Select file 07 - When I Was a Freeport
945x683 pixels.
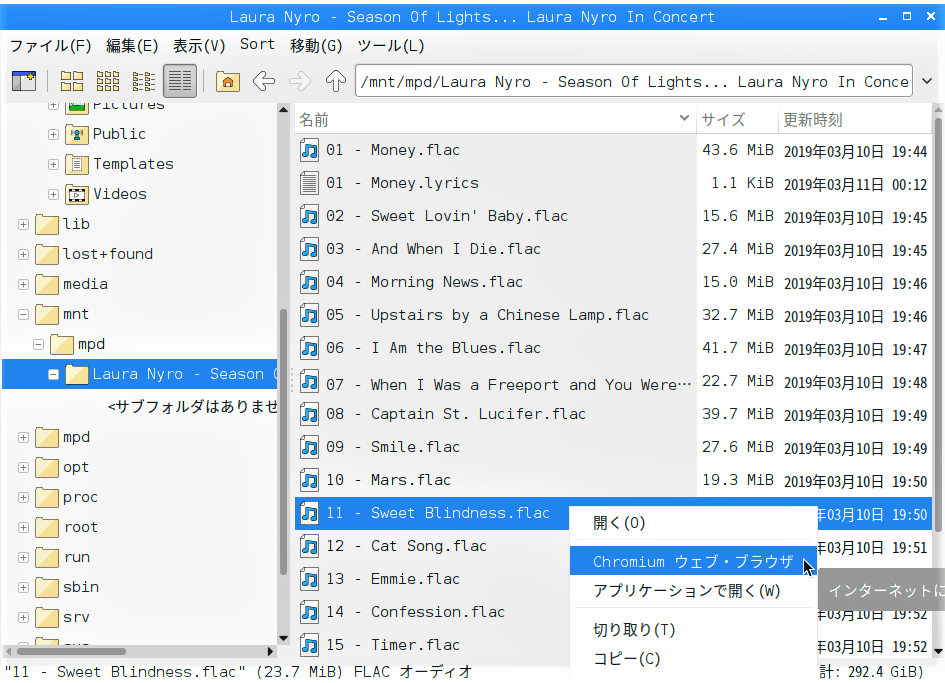[x=509, y=385]
